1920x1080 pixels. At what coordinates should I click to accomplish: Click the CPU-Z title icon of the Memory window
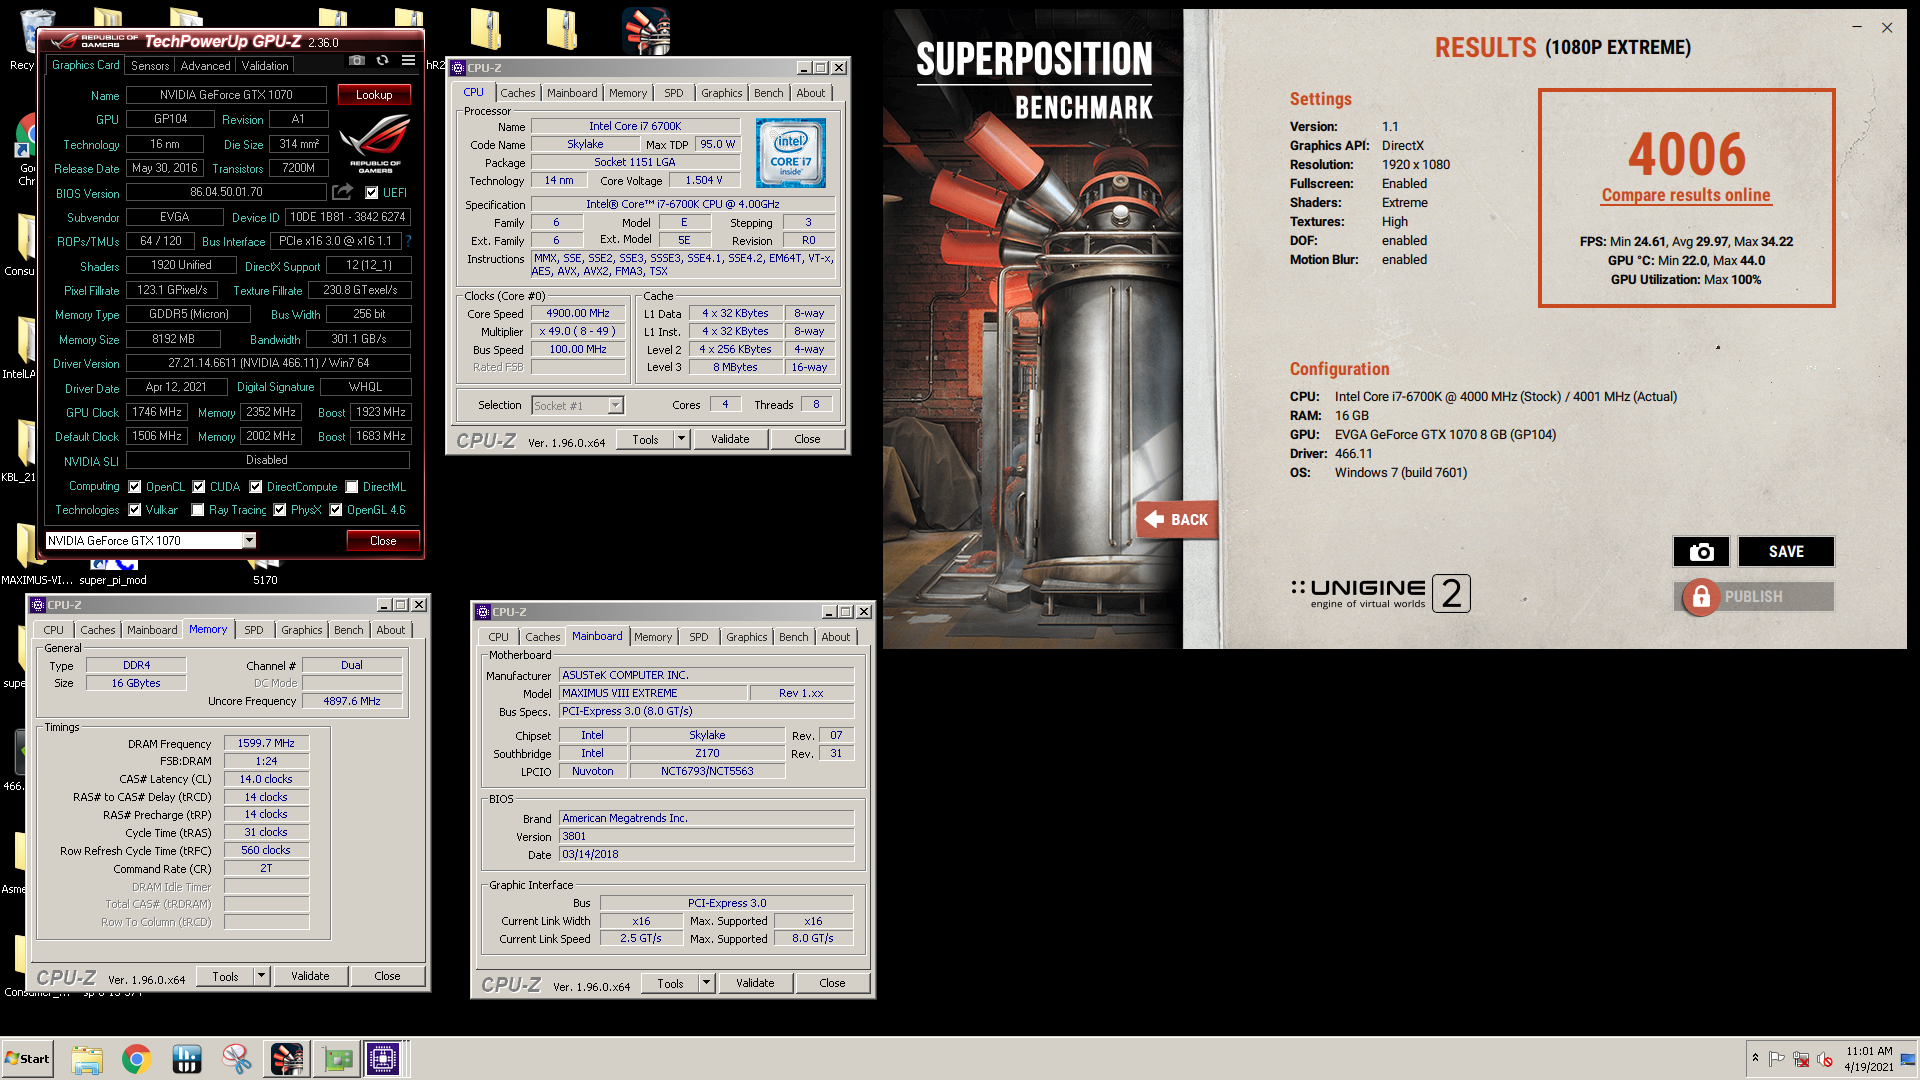[x=38, y=605]
